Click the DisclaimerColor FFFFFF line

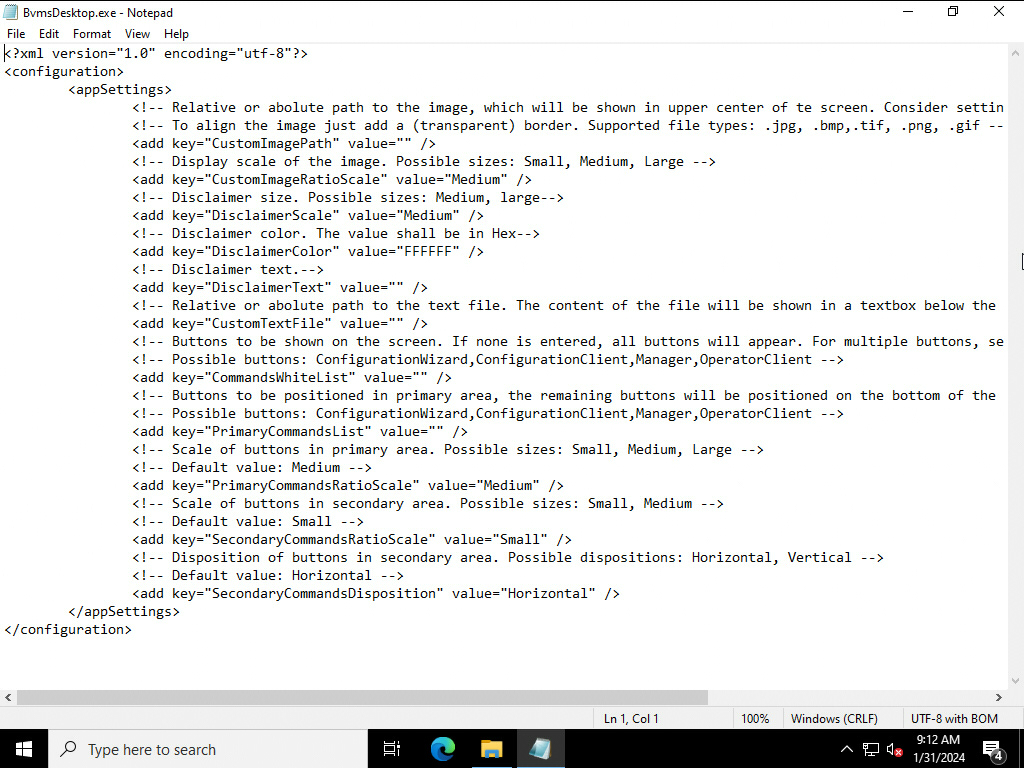[308, 251]
